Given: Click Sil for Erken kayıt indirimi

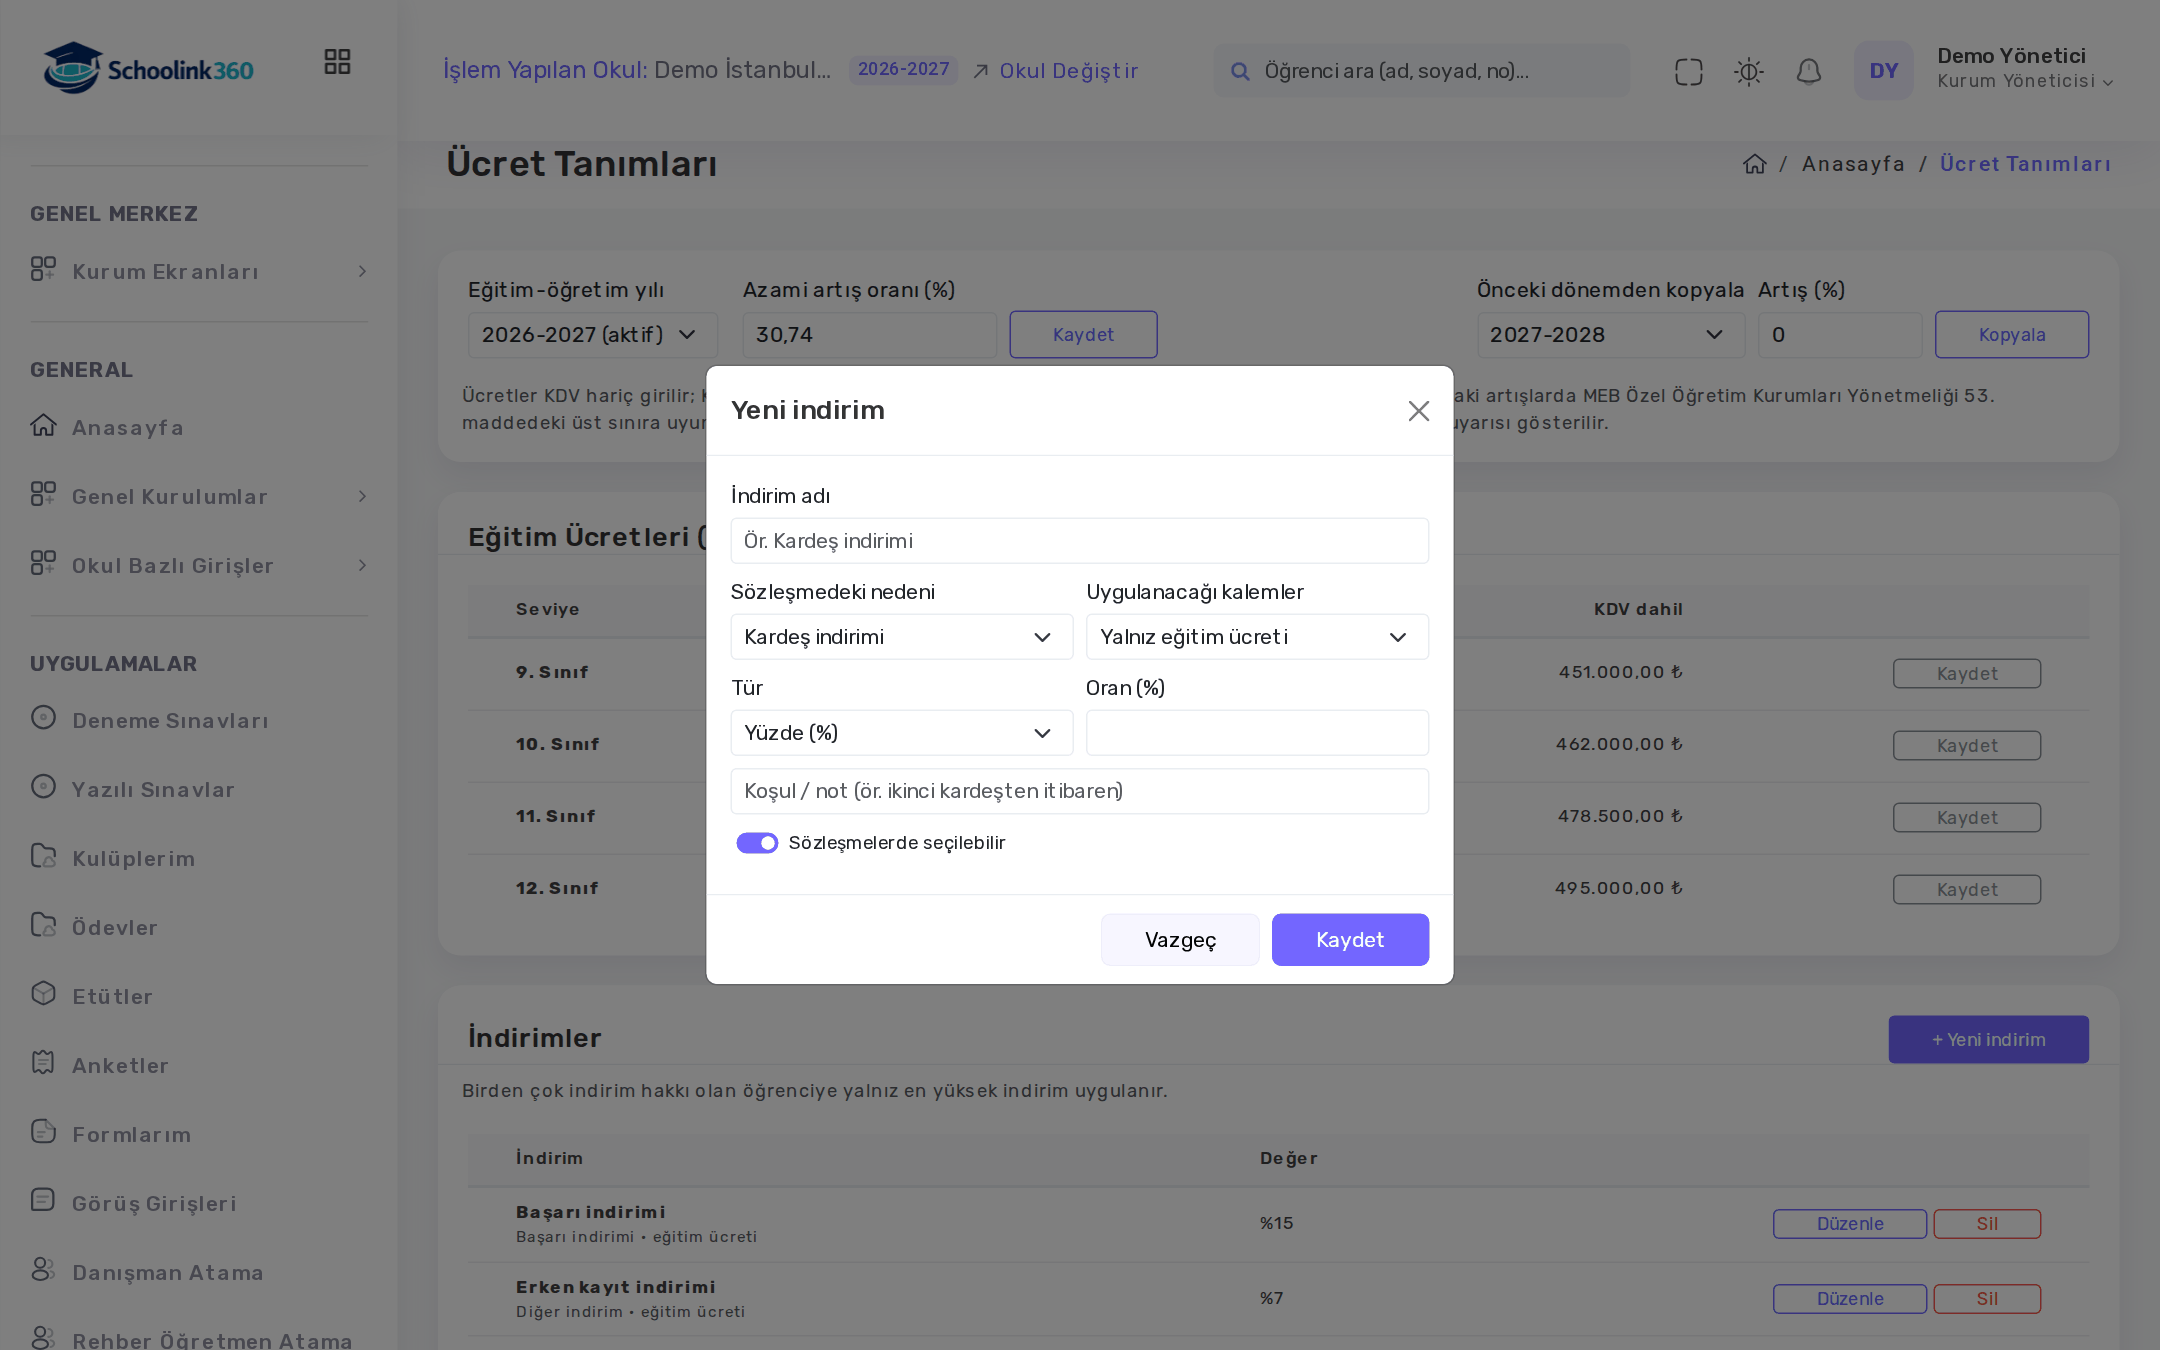Looking at the screenshot, I should click(1987, 1299).
